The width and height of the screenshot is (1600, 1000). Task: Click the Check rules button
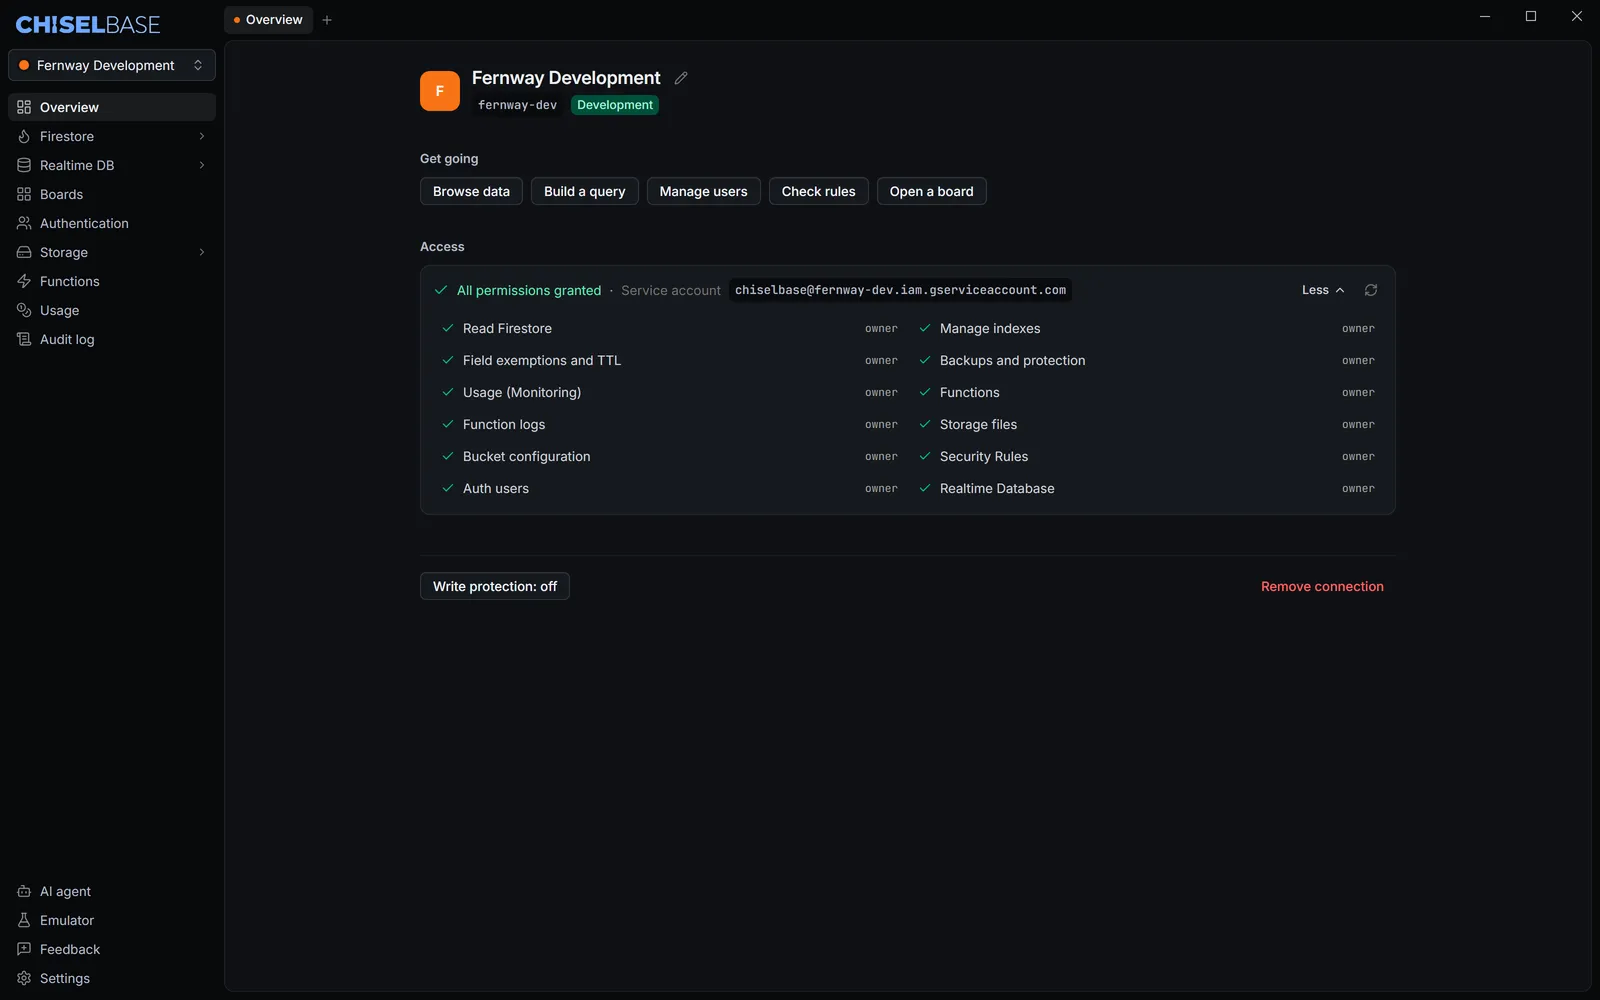pos(819,191)
